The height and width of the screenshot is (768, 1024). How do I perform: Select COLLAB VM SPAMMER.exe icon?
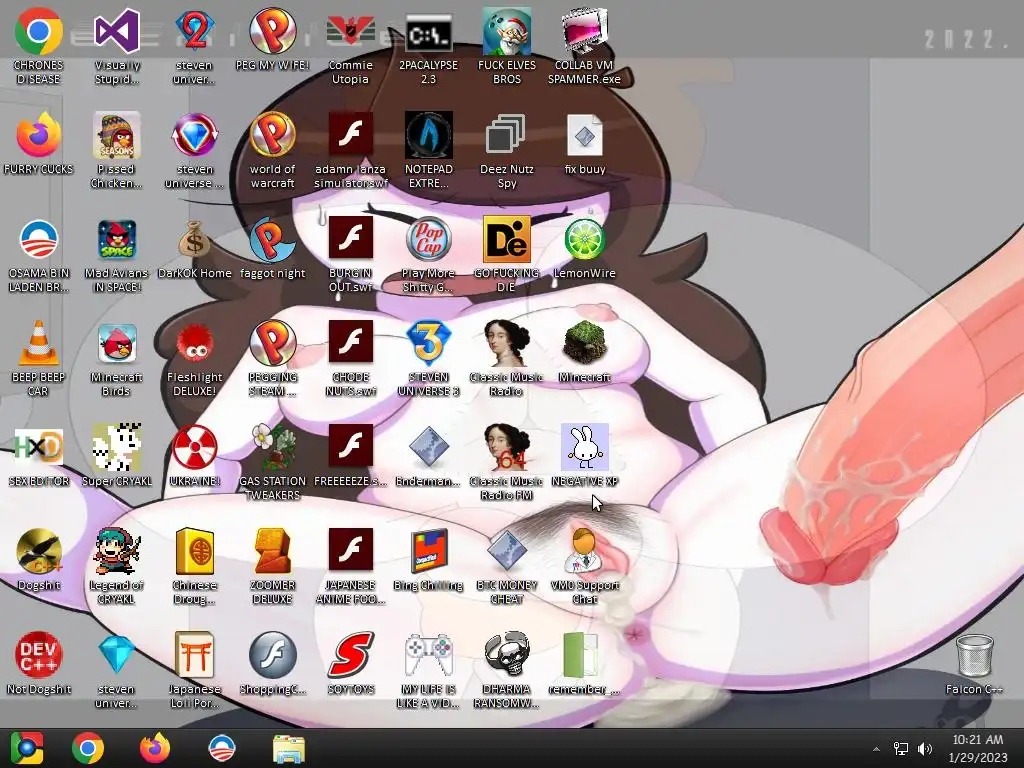(584, 31)
